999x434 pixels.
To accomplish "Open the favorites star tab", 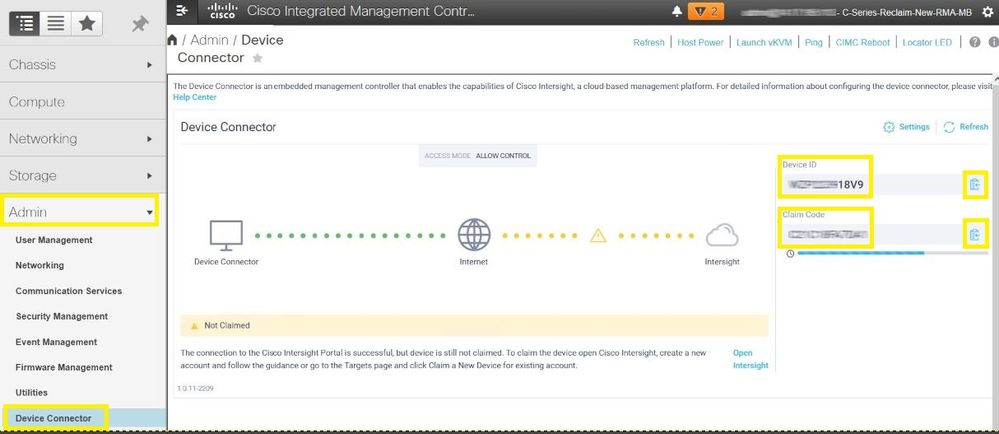I will [x=87, y=24].
